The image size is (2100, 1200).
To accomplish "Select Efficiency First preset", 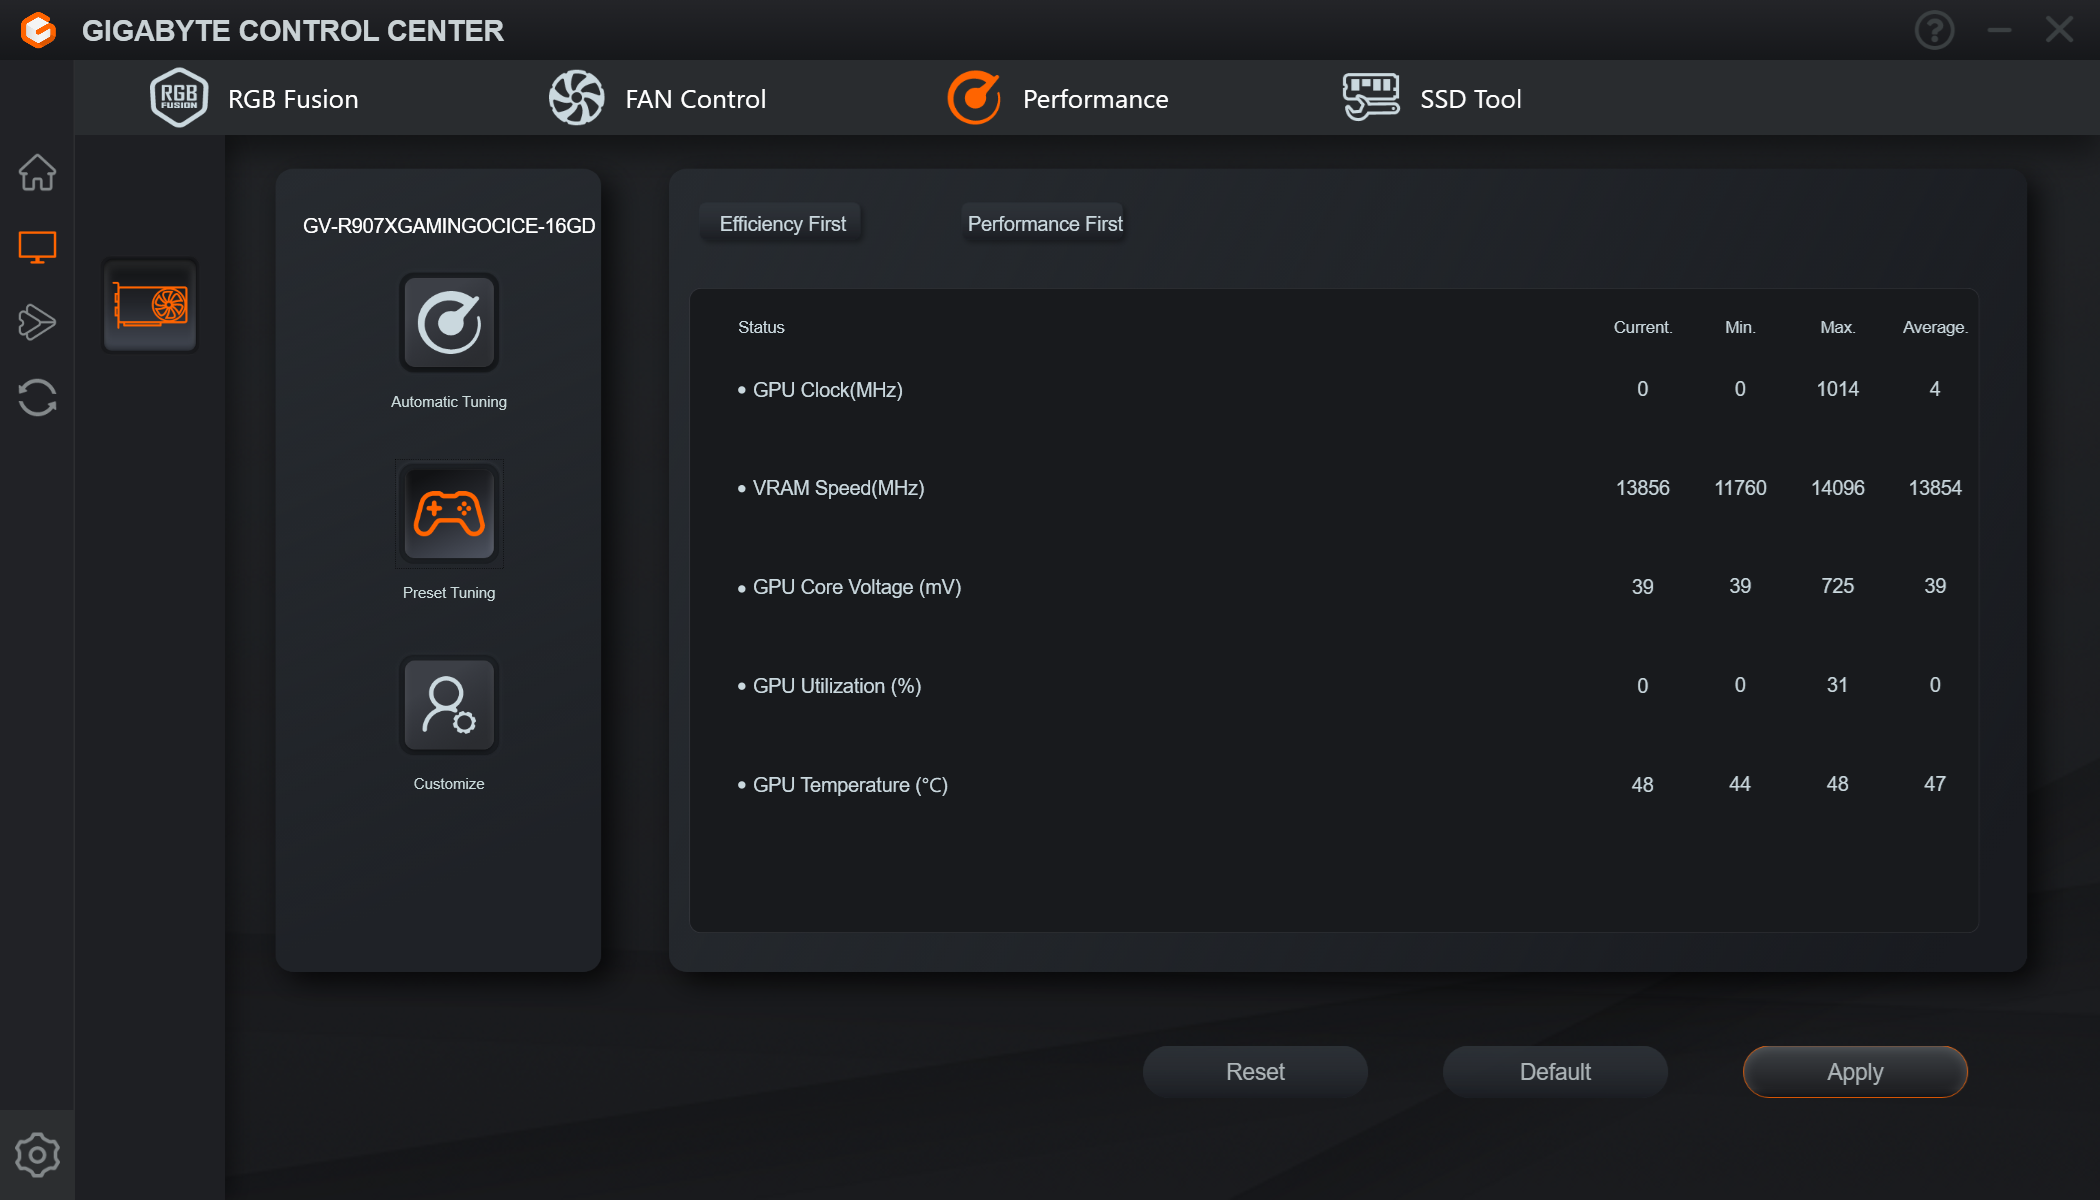I will coord(782,224).
